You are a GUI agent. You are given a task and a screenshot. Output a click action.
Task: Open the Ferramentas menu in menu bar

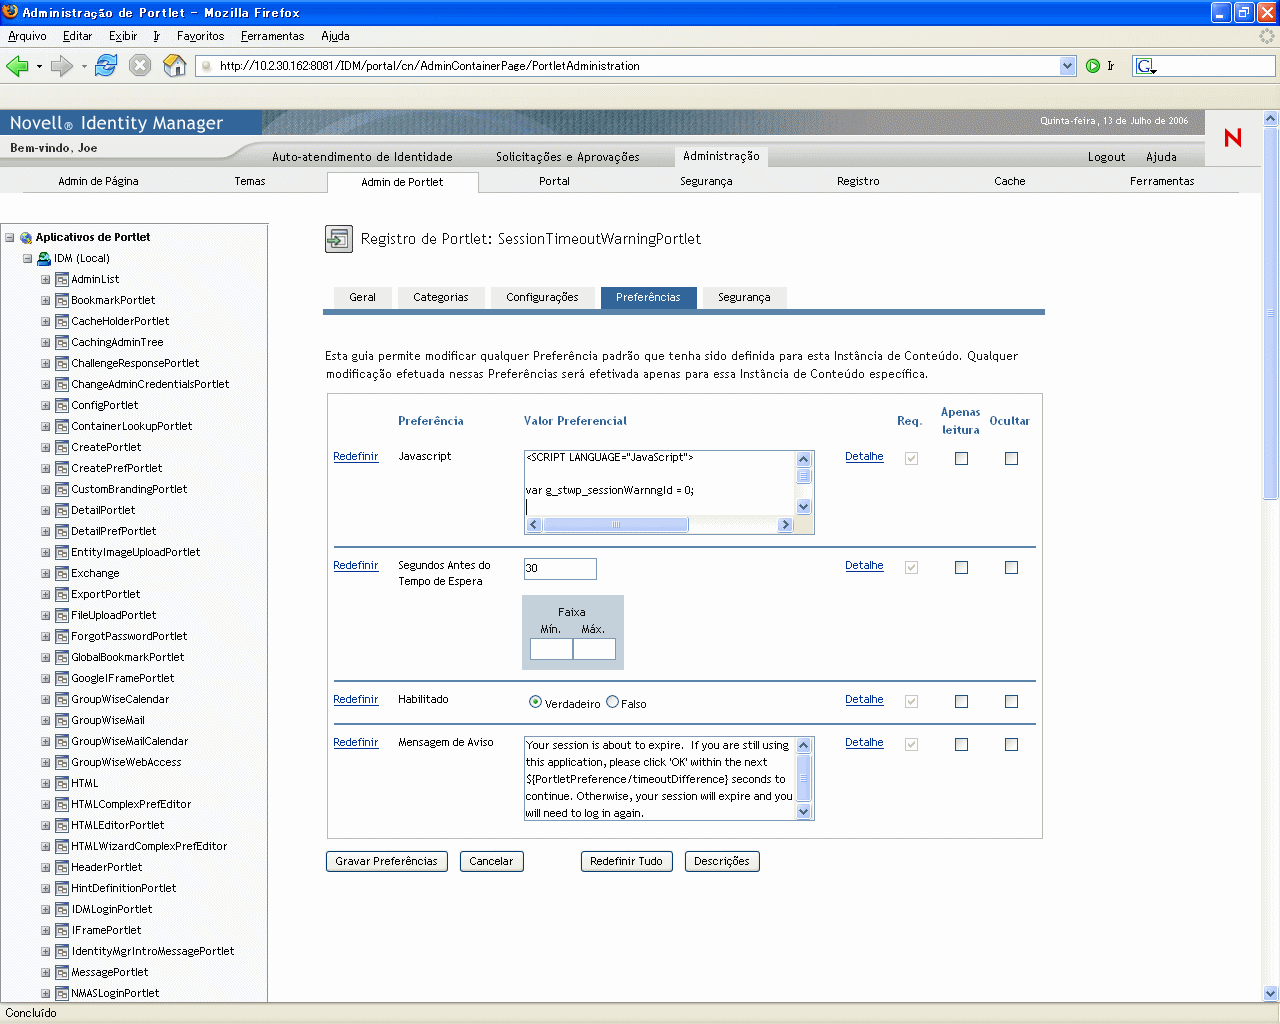point(272,36)
